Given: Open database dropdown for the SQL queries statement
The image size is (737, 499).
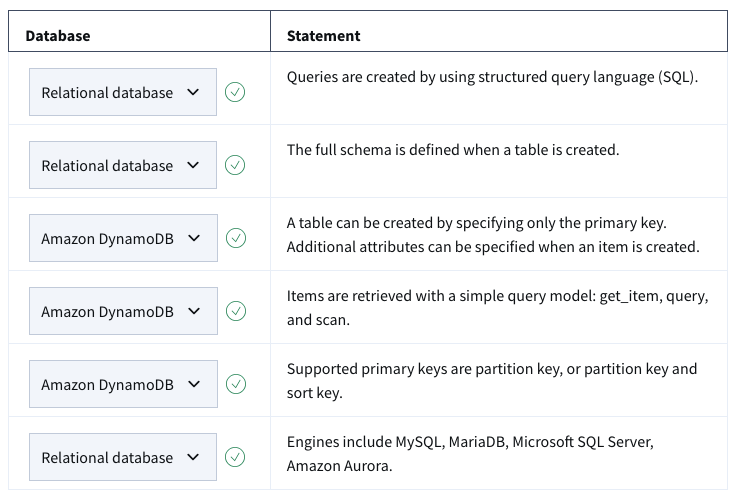Looking at the screenshot, I should [122, 93].
